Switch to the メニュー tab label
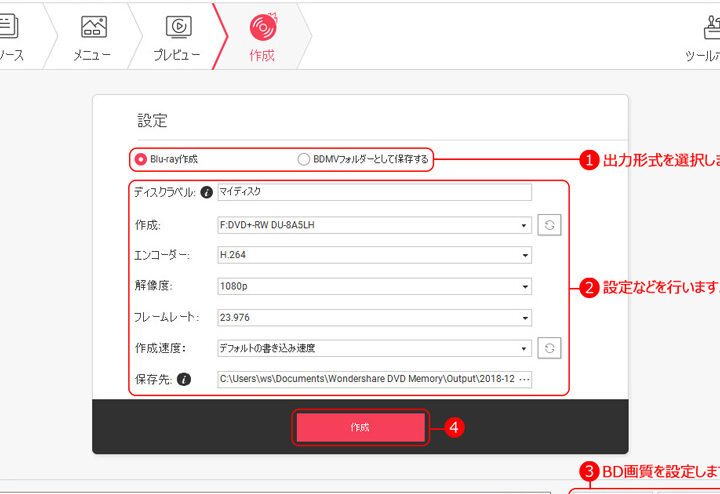720x494 pixels. 92,55
